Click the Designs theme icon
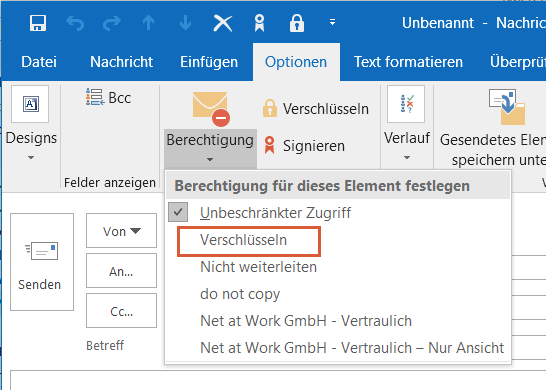 (30, 104)
